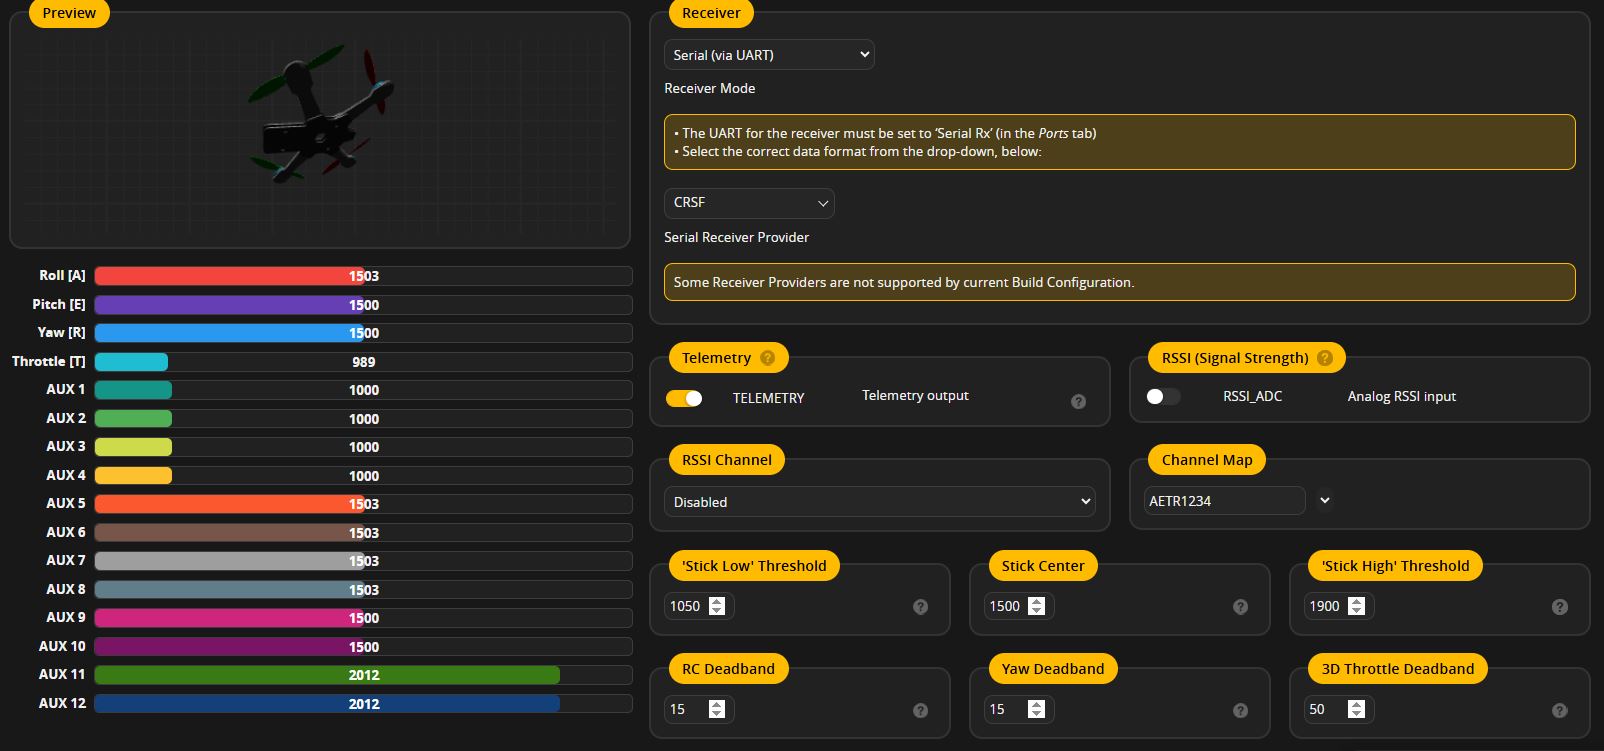Click the AUX 9 channel bar
1604x751 pixels.
[x=363, y=618]
